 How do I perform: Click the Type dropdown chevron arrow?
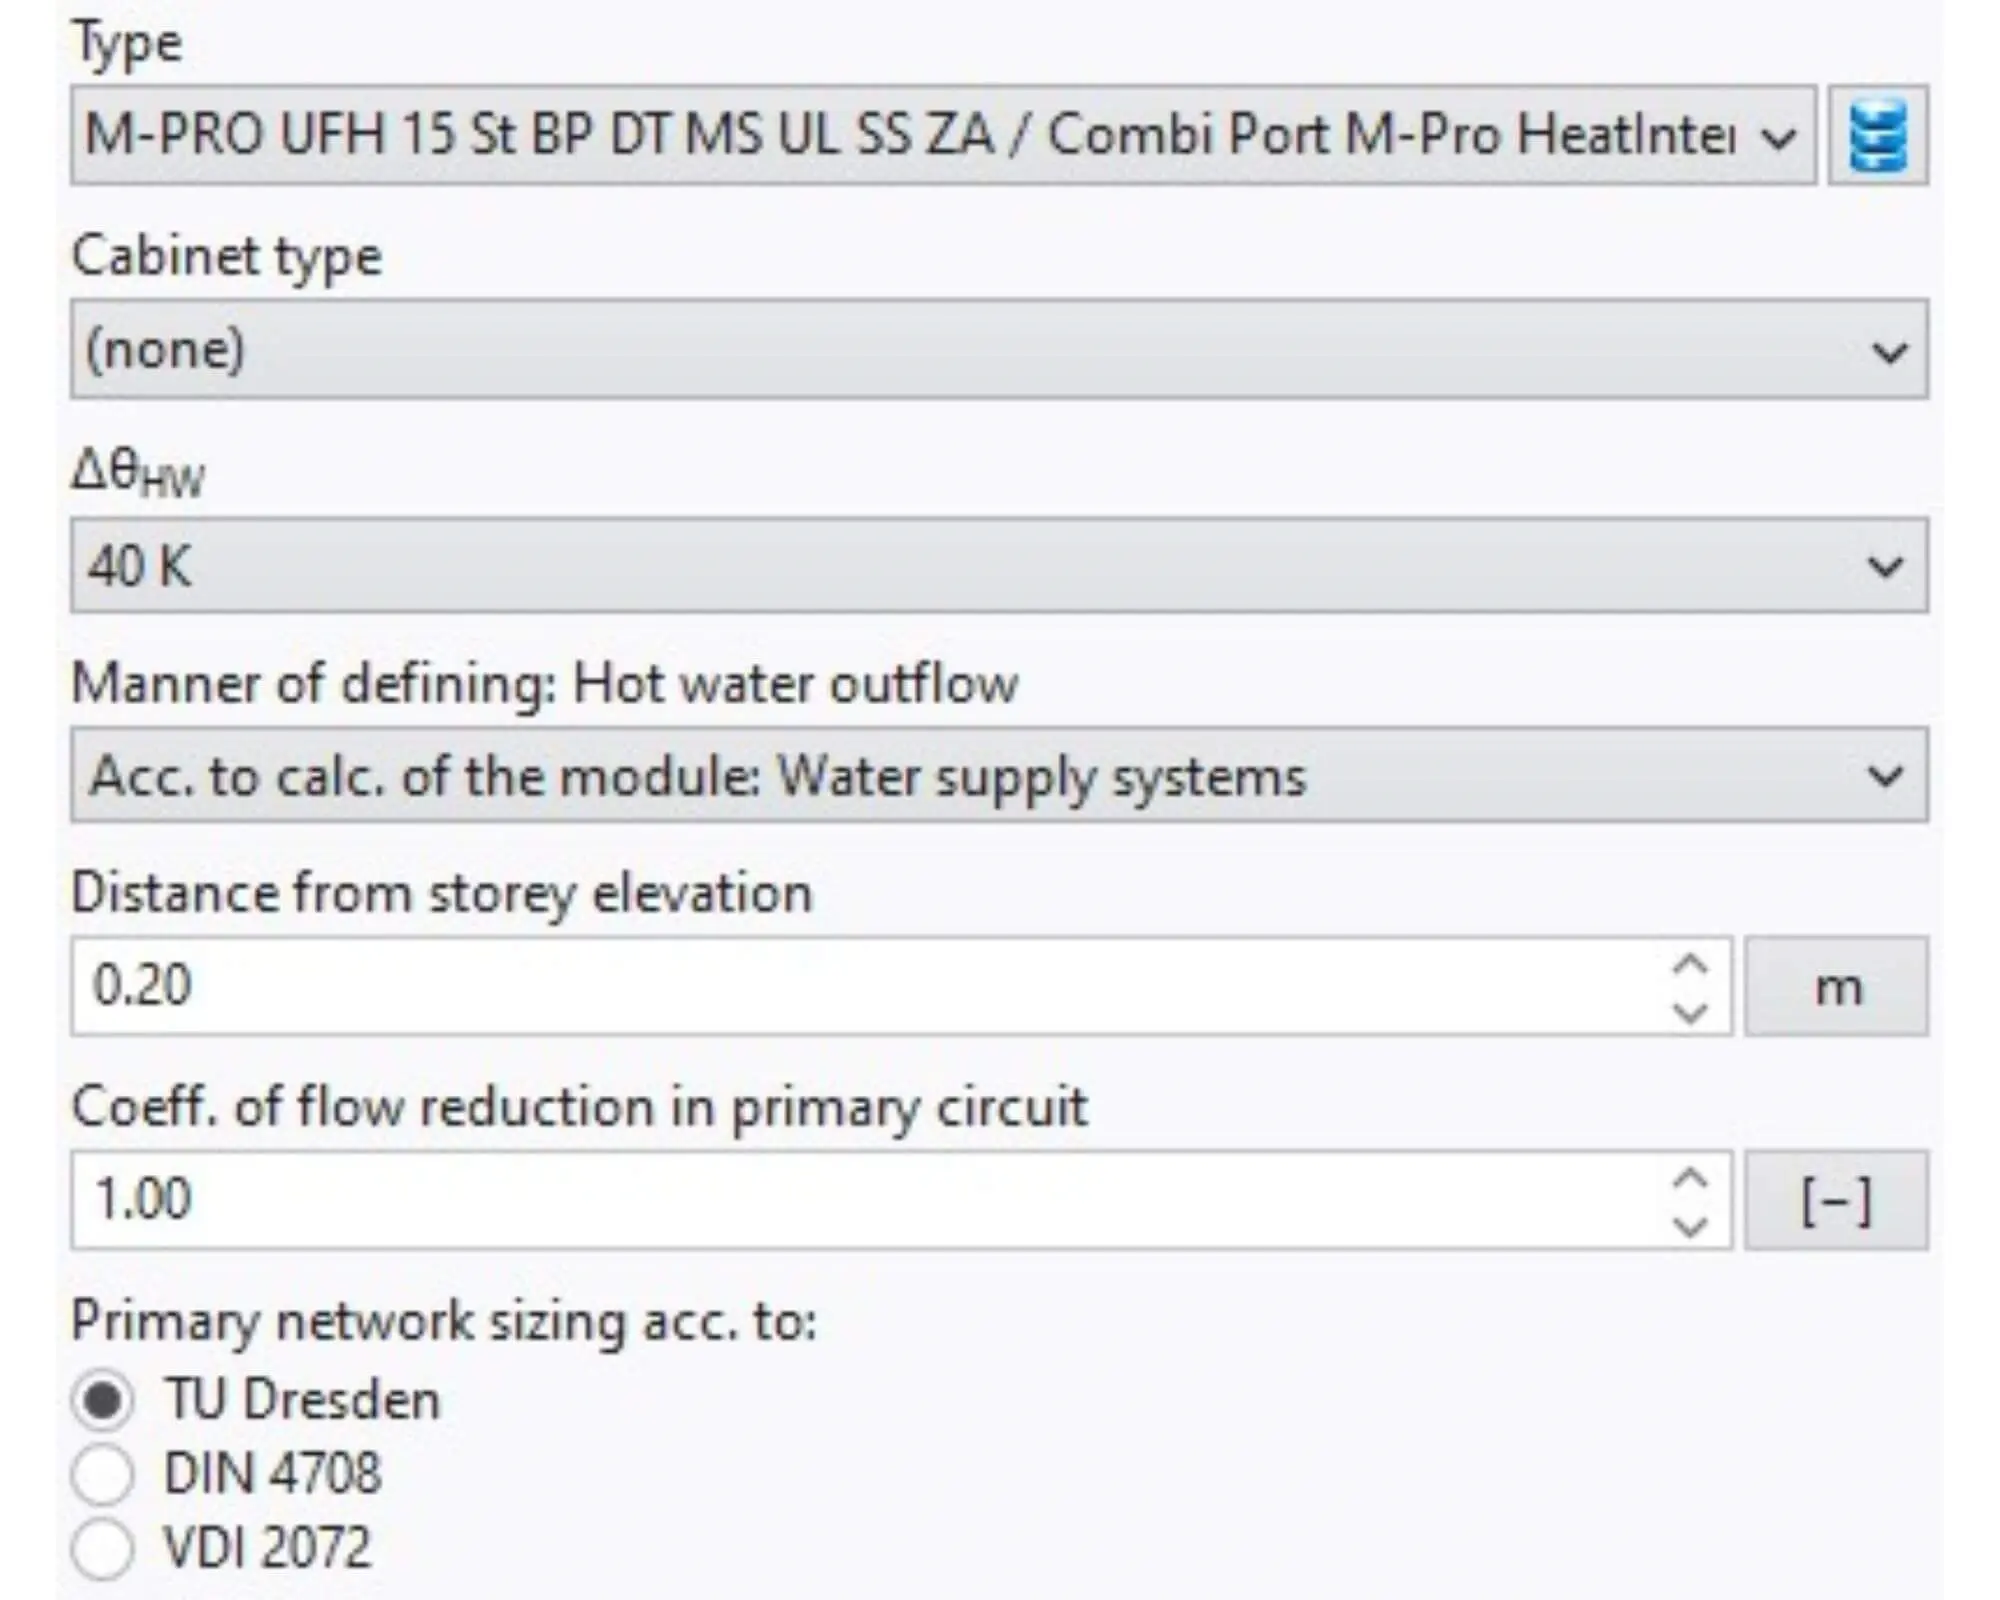click(1779, 137)
